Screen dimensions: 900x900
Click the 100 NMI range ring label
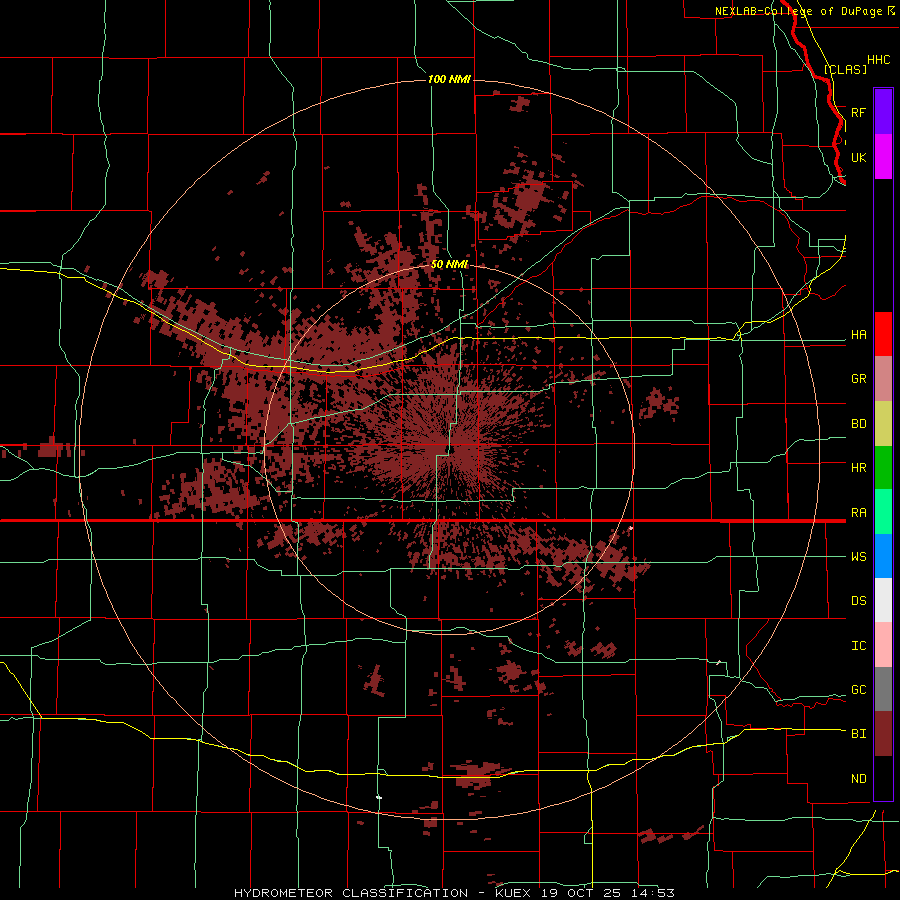pos(449,79)
